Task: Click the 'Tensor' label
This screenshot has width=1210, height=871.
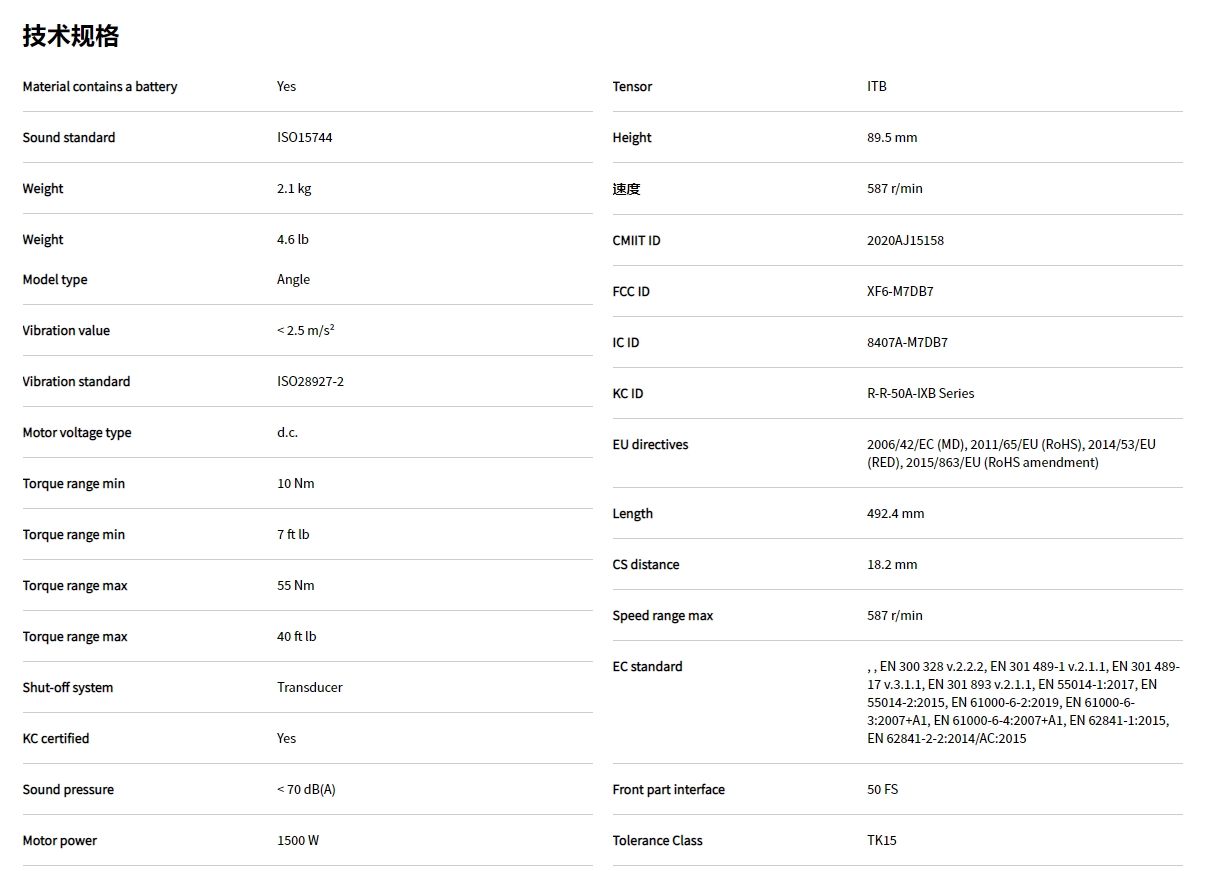Action: (x=632, y=87)
